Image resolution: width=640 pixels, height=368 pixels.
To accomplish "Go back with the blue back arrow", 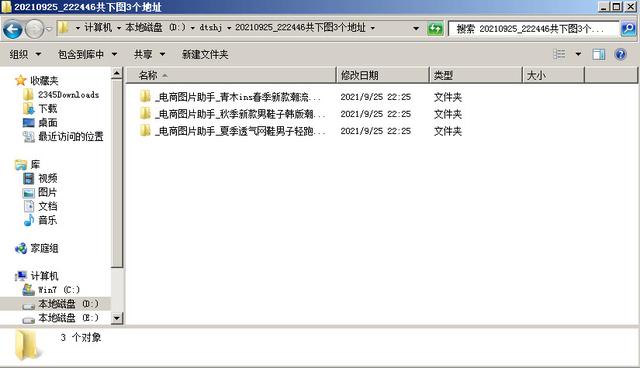I will 13,29.
